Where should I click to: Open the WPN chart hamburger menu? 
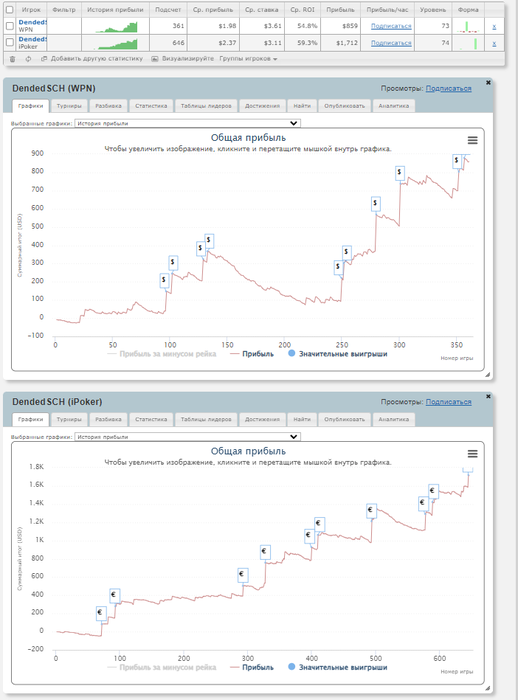[472, 140]
